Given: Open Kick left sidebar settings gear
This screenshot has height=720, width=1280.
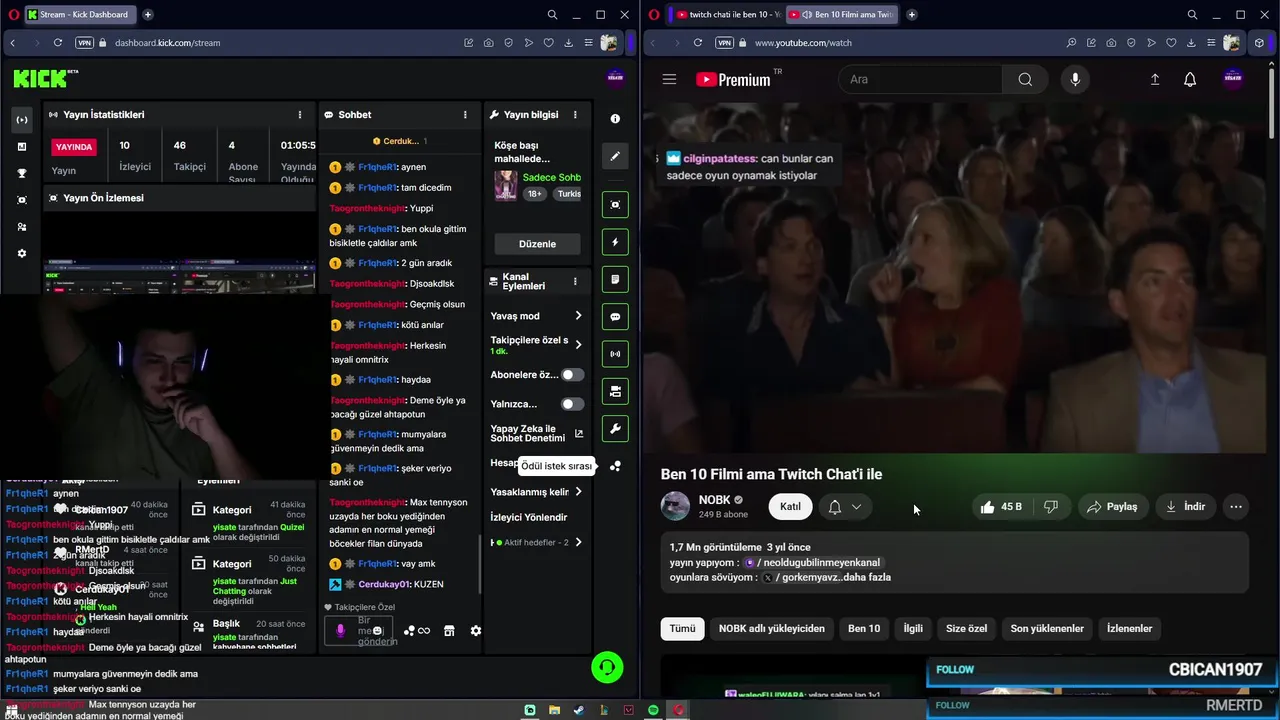Looking at the screenshot, I should click(x=22, y=254).
